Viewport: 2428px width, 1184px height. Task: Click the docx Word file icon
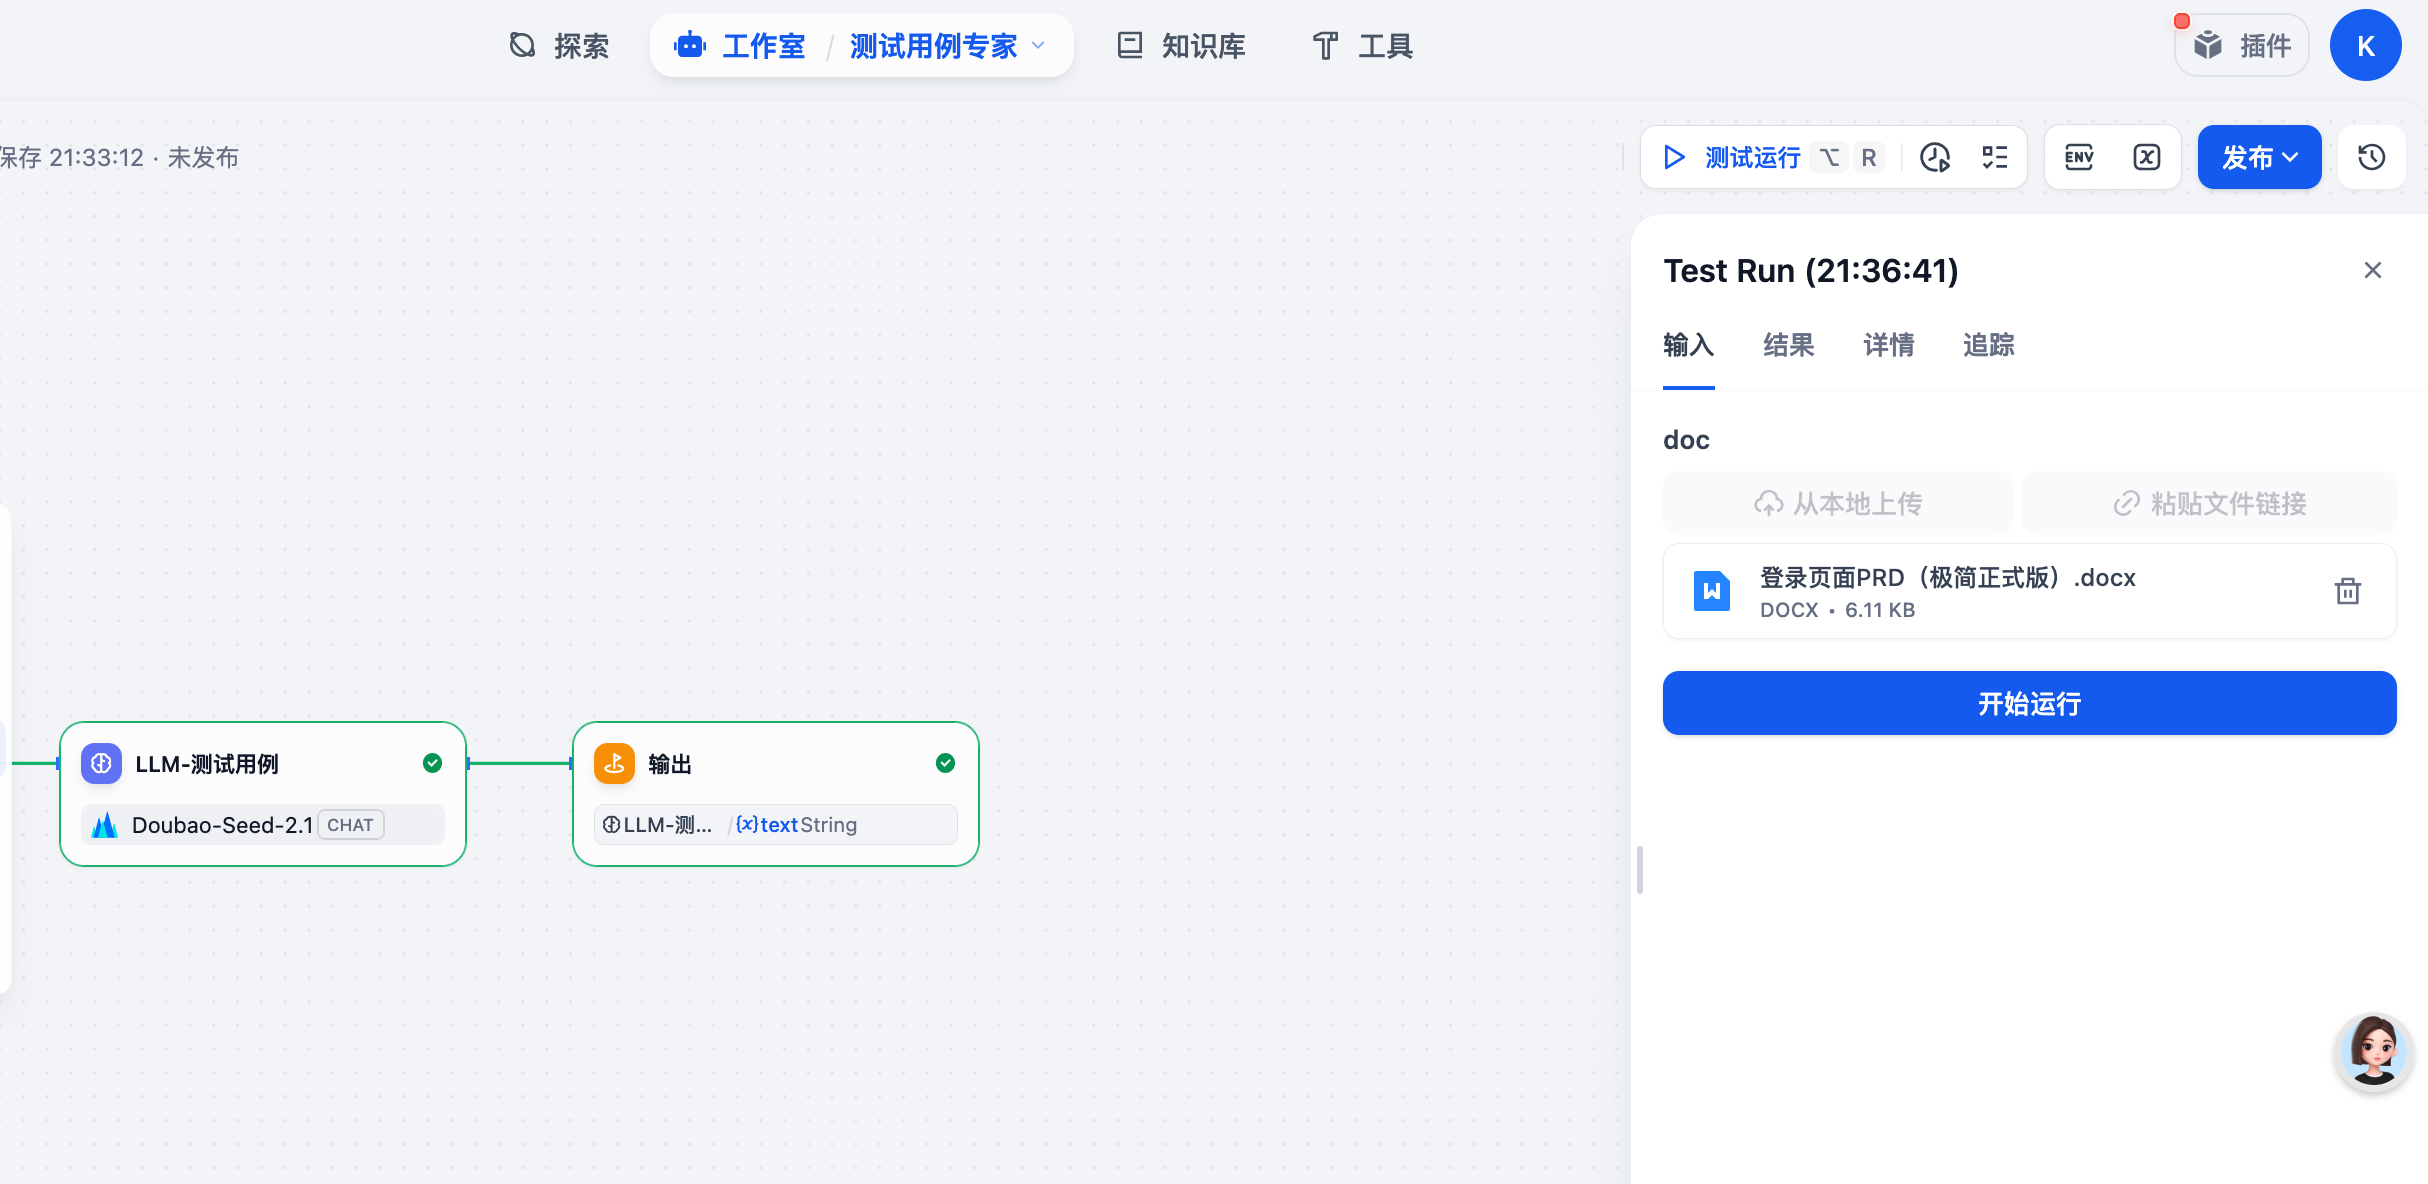[x=1712, y=591]
